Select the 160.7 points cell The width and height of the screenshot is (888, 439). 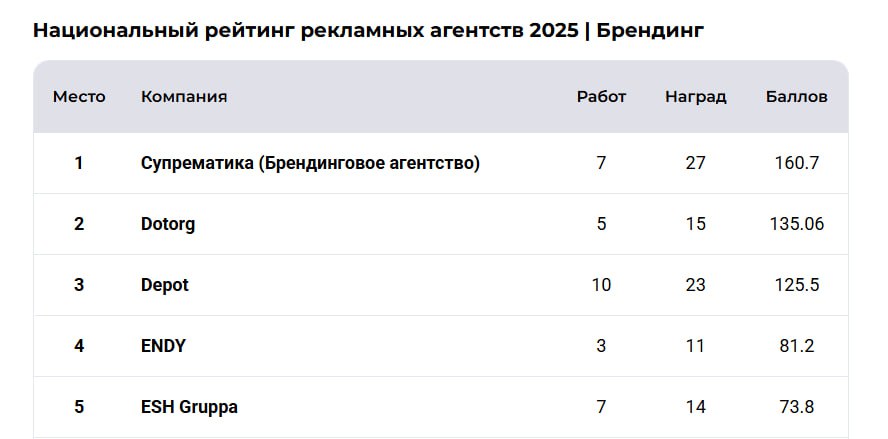[x=797, y=163]
